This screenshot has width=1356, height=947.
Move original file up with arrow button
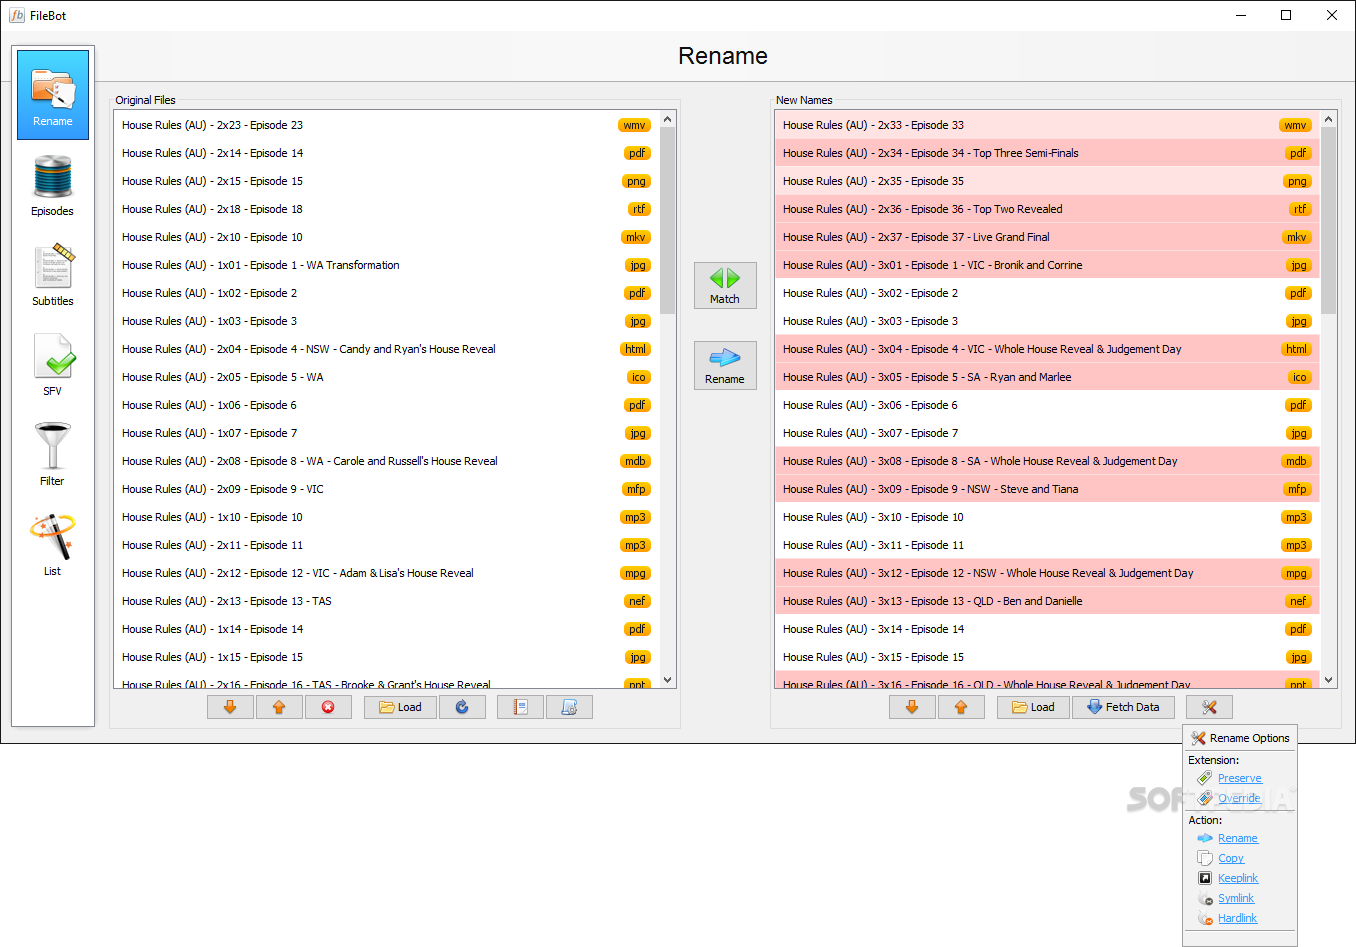279,707
